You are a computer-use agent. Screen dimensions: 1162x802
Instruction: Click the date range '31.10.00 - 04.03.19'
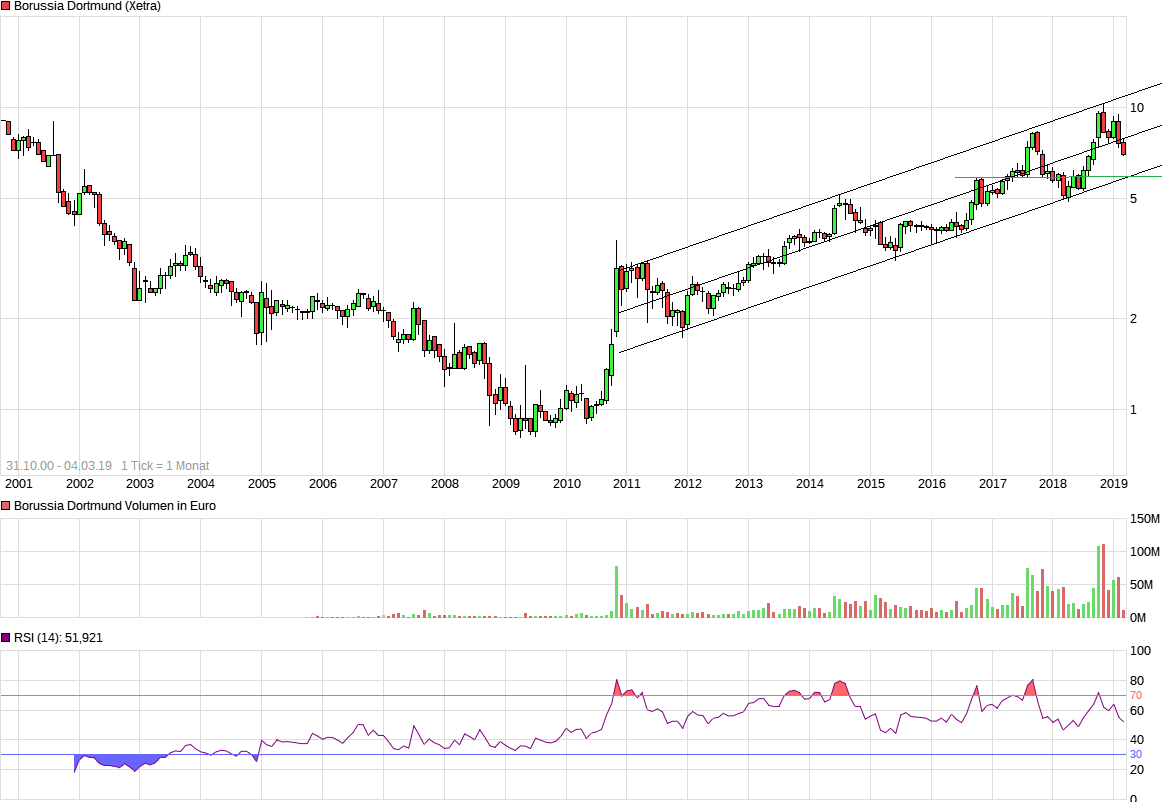(x=59, y=465)
